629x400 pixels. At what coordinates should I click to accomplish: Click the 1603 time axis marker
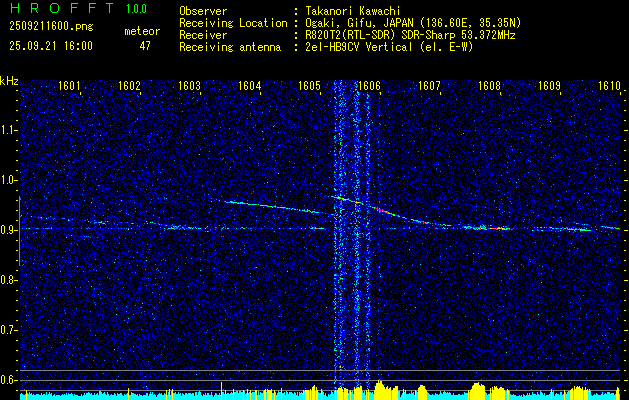click(x=189, y=85)
